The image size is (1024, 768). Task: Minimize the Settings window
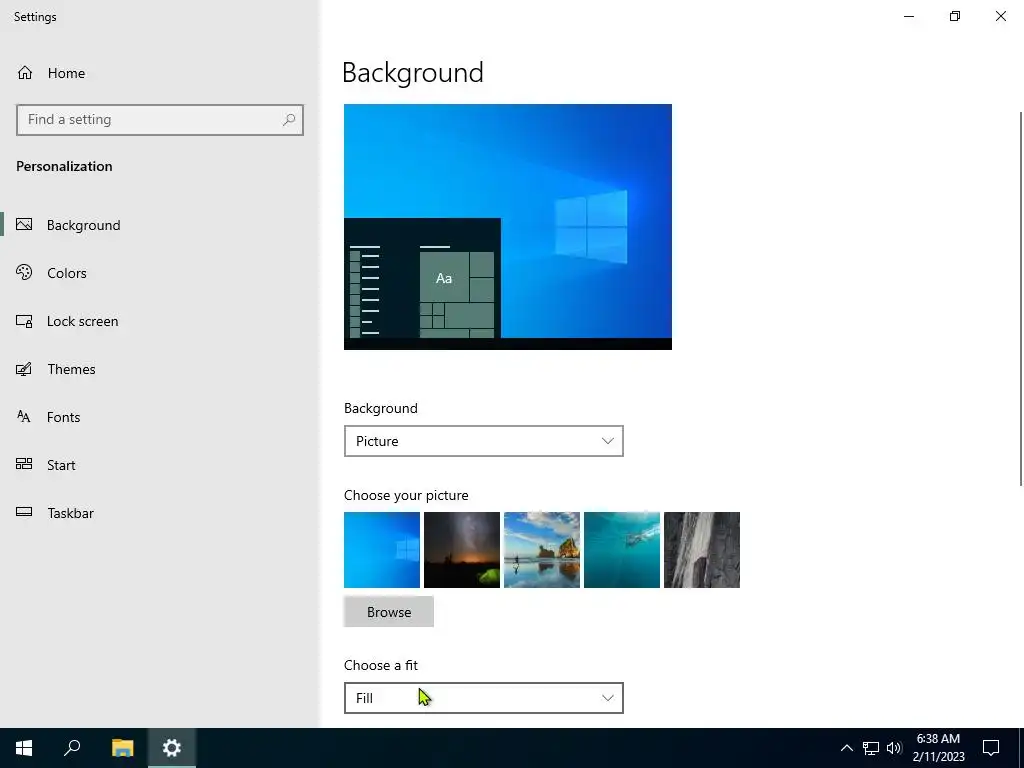tap(909, 16)
